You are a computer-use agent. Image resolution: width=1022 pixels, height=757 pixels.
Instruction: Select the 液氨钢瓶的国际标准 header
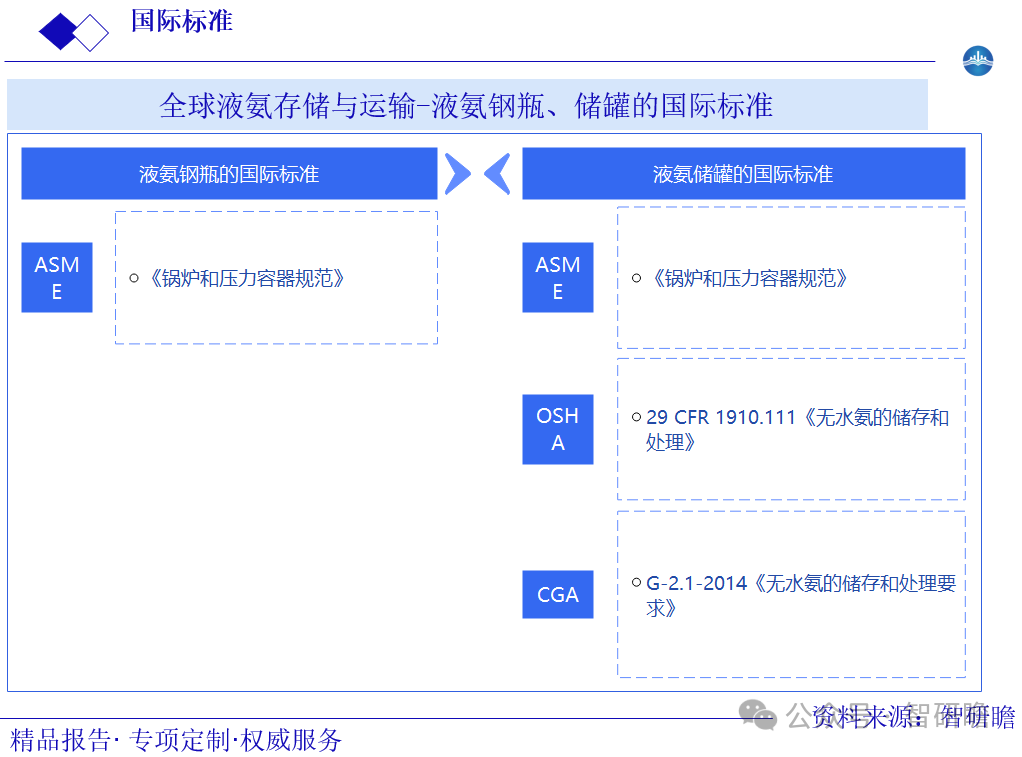(229, 174)
